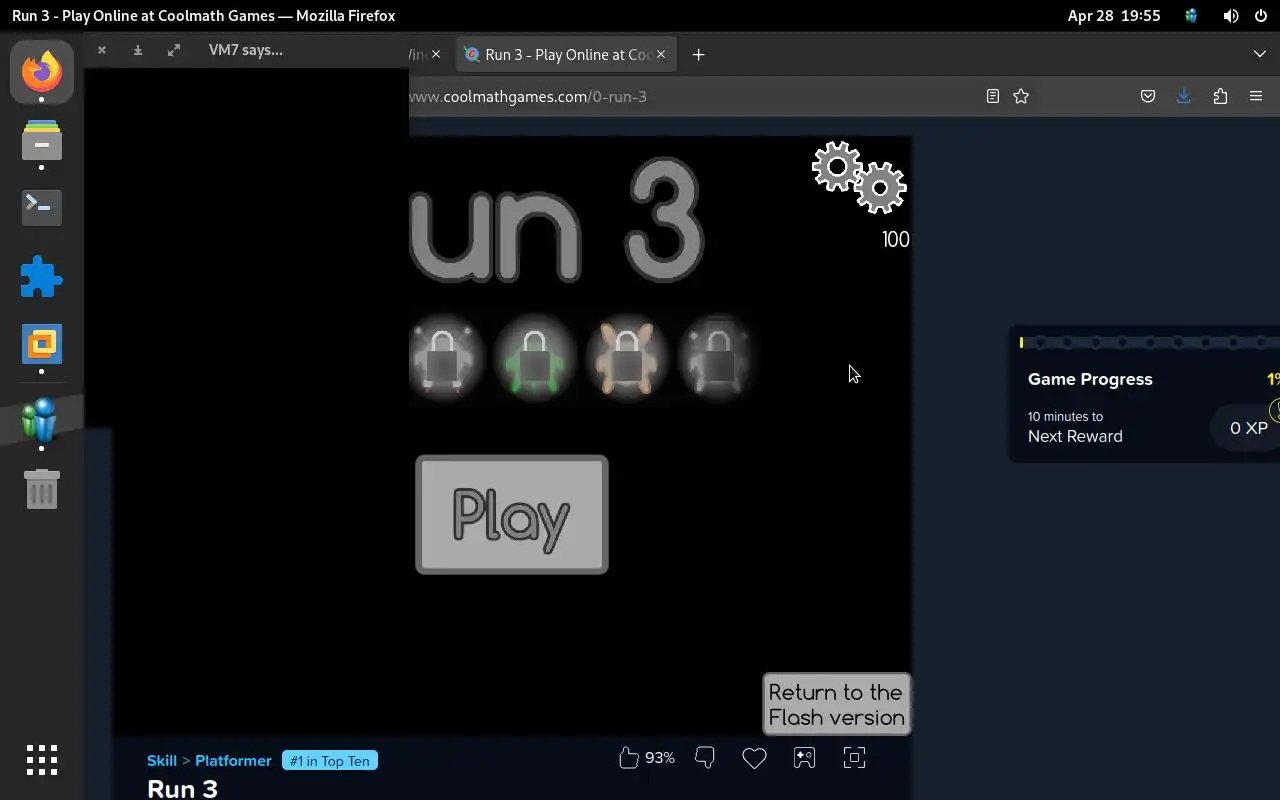Favorite the game with the heart icon
The image size is (1280, 800).
[754, 758]
